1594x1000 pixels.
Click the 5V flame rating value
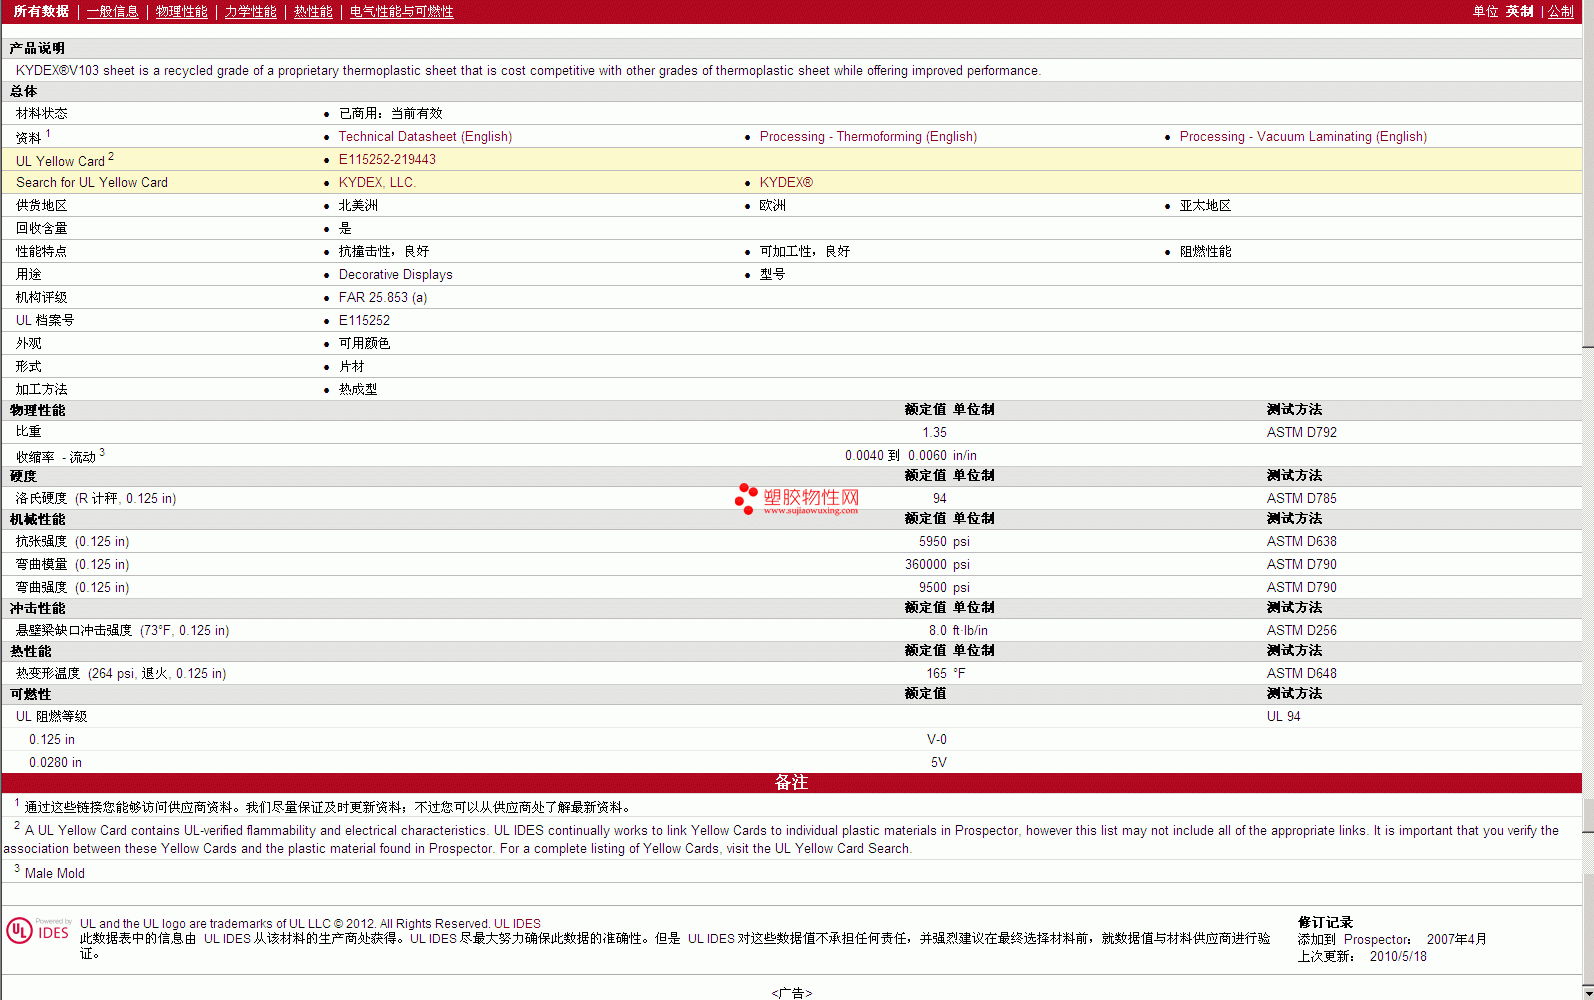(x=939, y=763)
